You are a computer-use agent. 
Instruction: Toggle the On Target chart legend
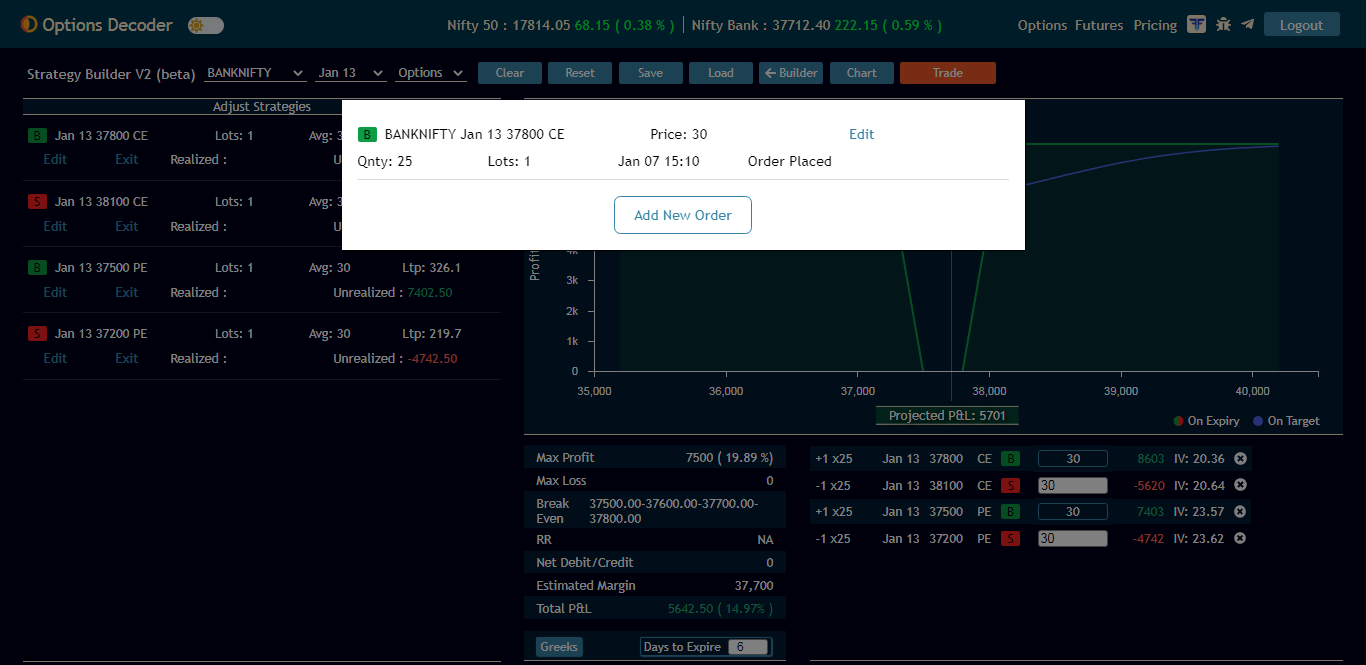1286,421
